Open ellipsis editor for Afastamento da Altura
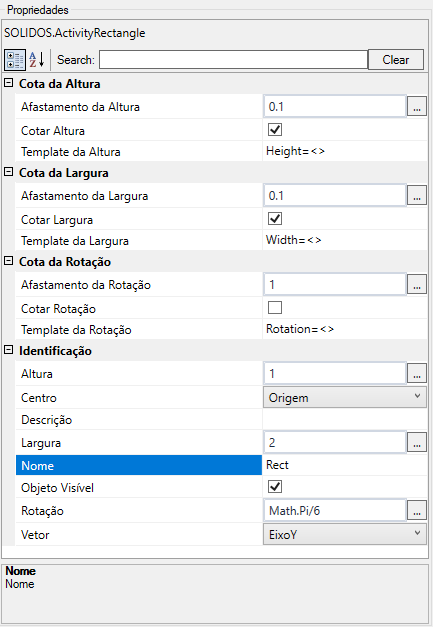Viewport: 433px width, 627px height. (417, 106)
